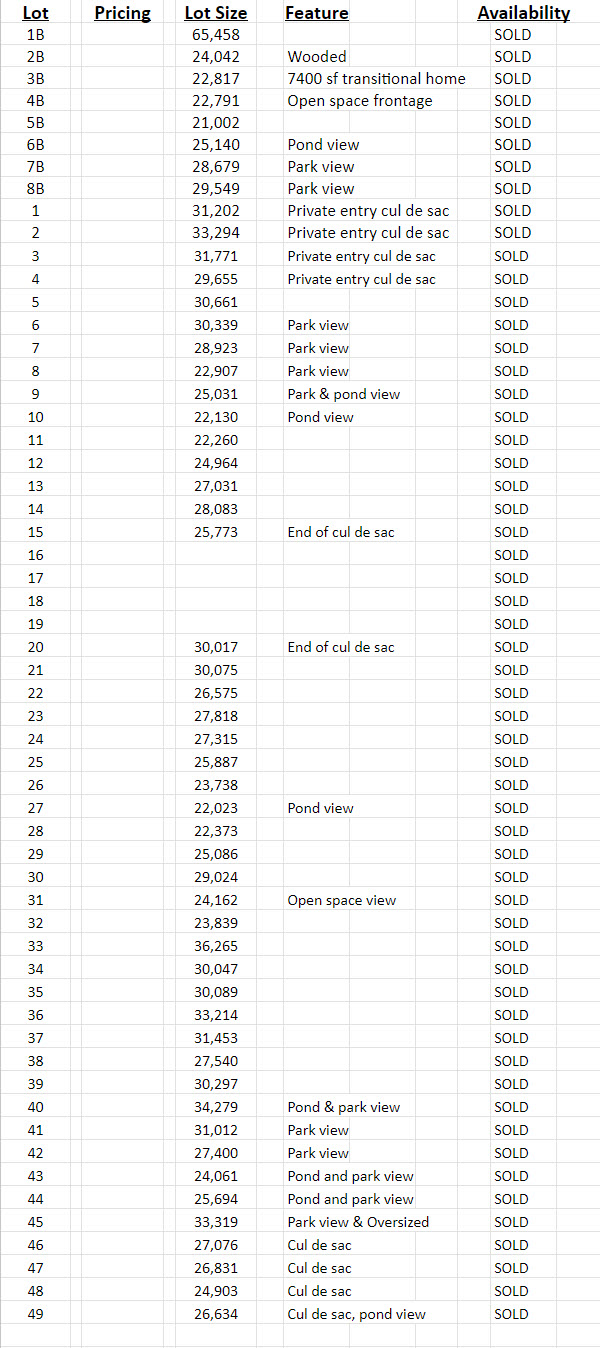This screenshot has height=1348, width=600.
Task: Select empty pricing cell for lot 25
Action: tap(122, 762)
